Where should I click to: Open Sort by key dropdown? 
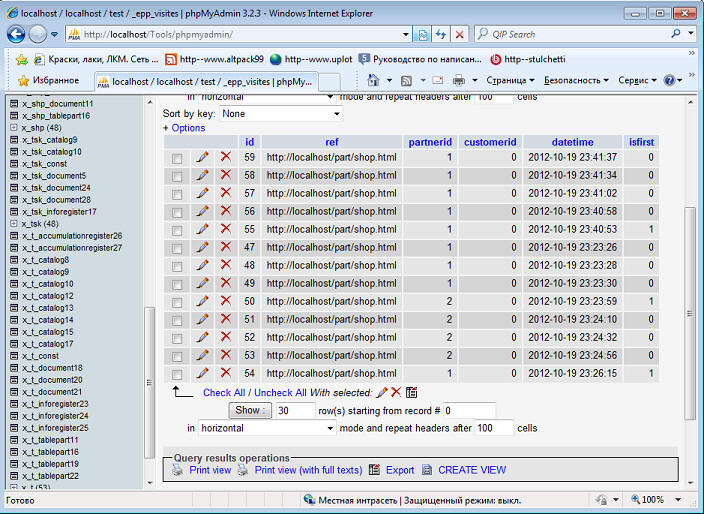(281, 114)
